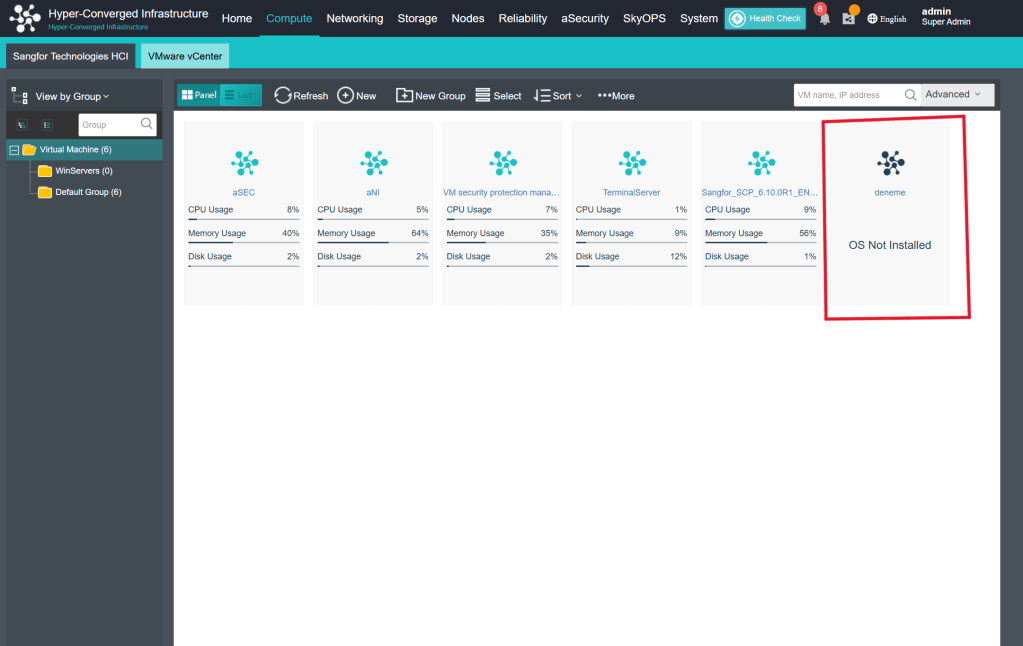Collapse the Virtual Machine tree node

14,150
